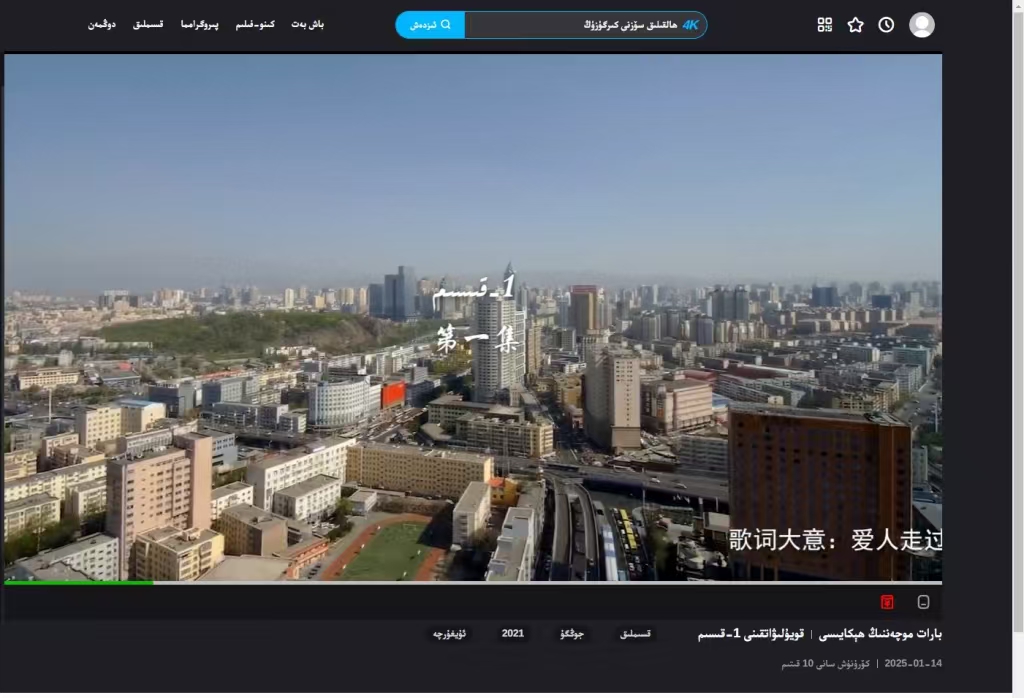This screenshot has height=698, width=1024.
Task: Click the ئۇيغۇرچە language tag
Action: pyautogui.click(x=450, y=634)
